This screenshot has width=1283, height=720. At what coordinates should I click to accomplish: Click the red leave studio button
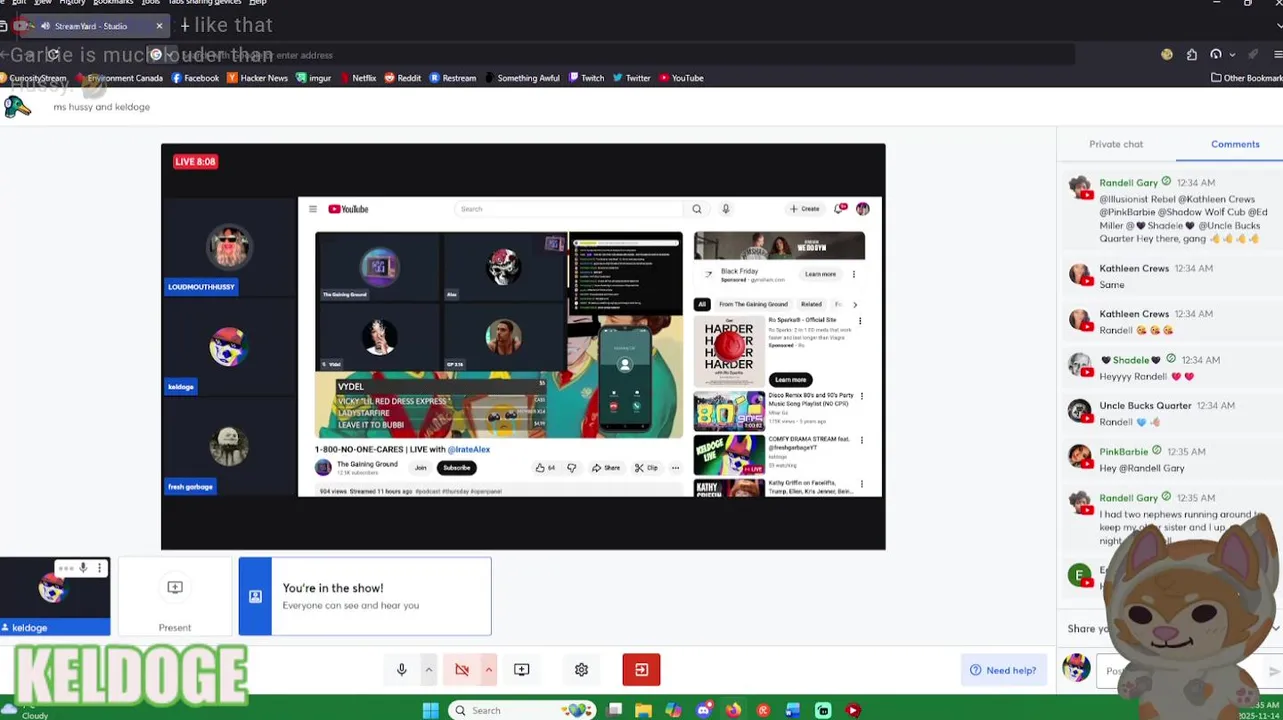point(641,670)
